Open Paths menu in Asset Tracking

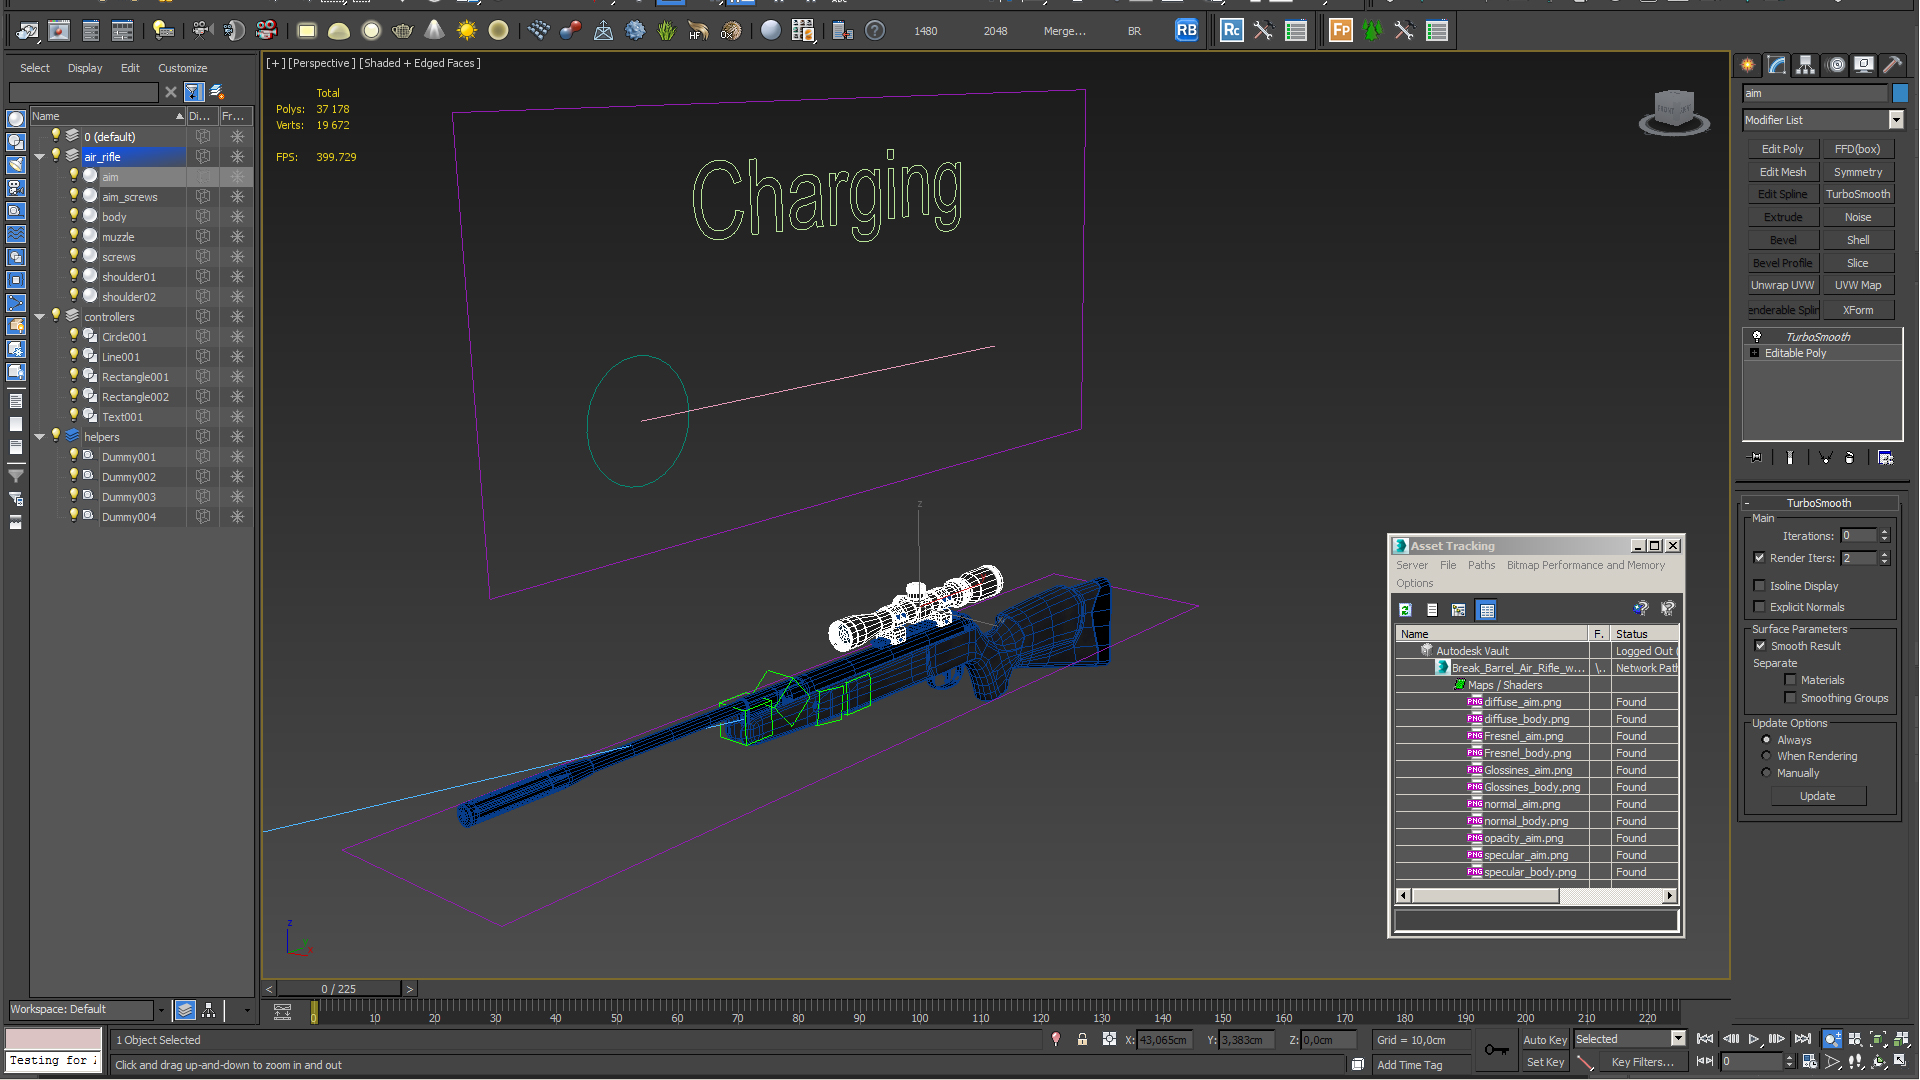[1481, 565]
